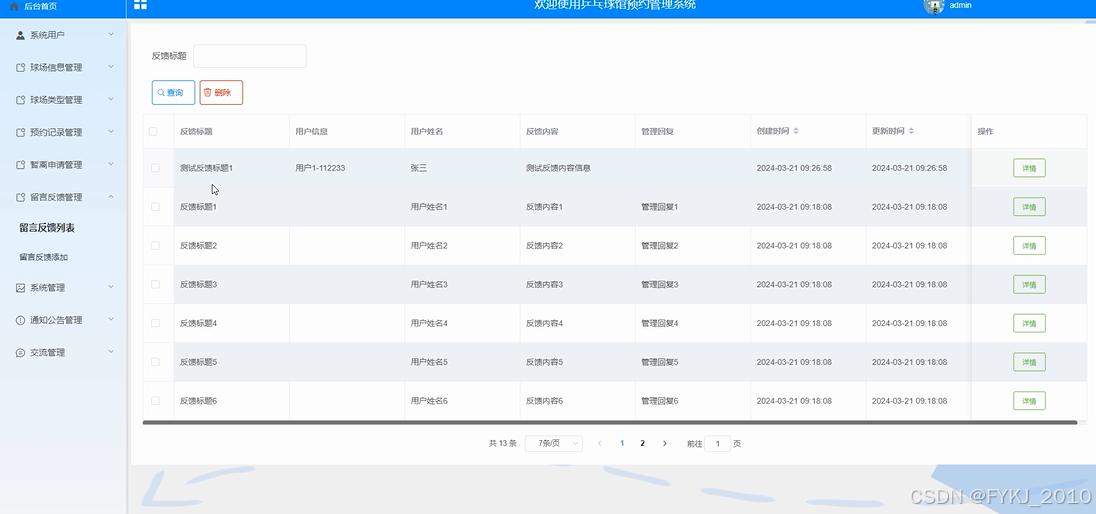This screenshot has width=1096, height=514.
Task: Expand the 预约记录管理 chevron
Action: [x=110, y=131]
